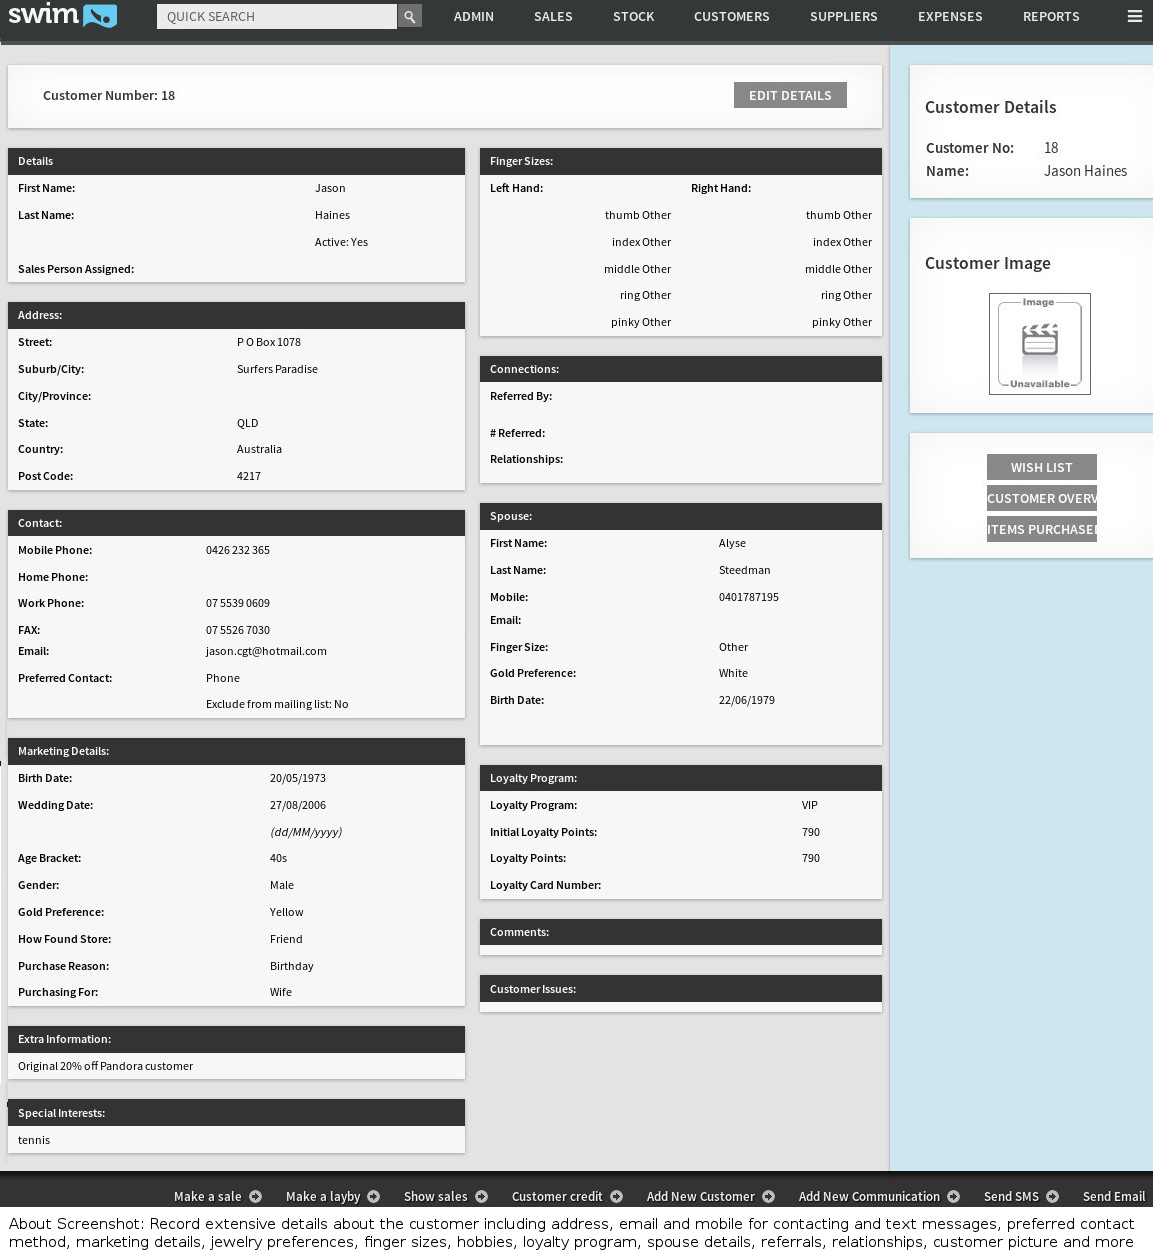Go to the Reports menu

click(x=1051, y=17)
